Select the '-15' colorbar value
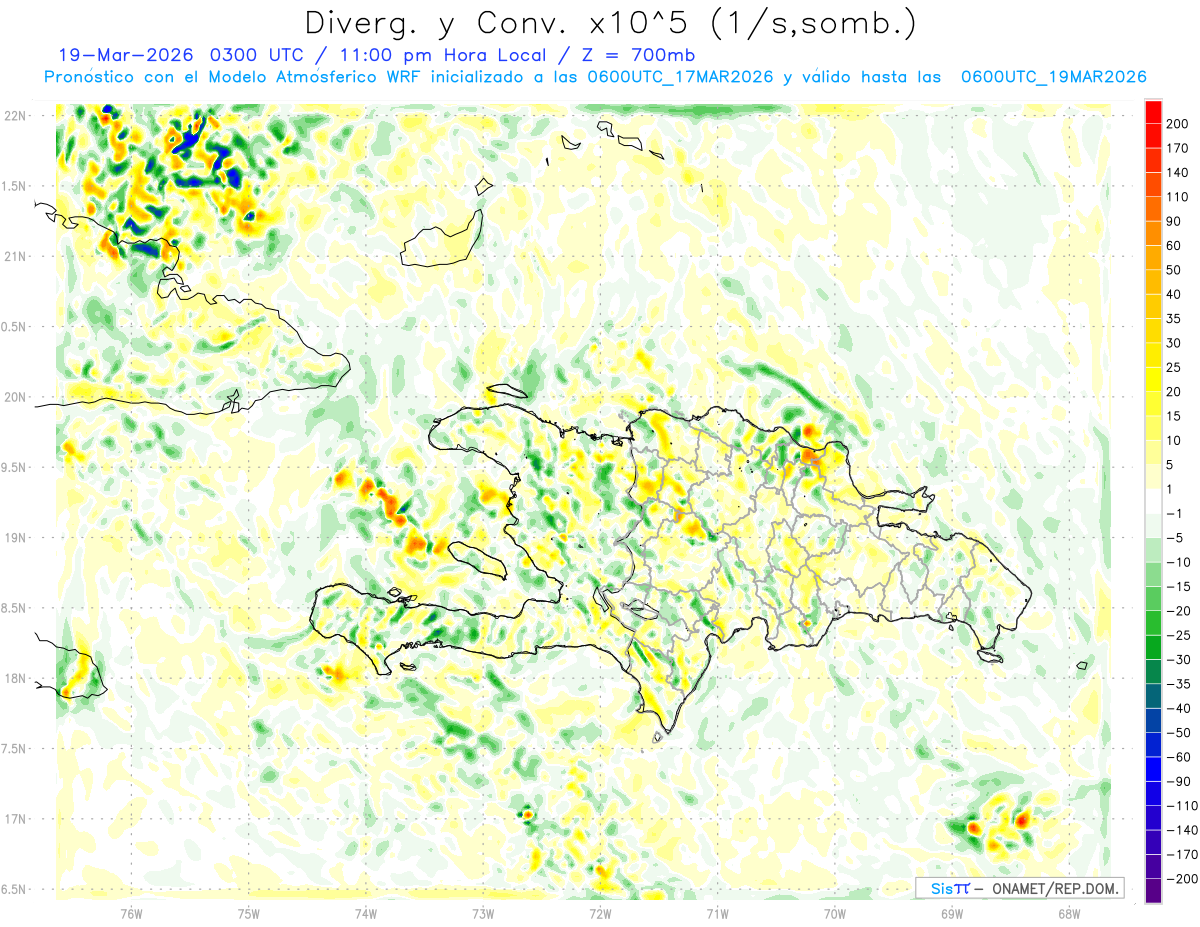 (x=1181, y=587)
